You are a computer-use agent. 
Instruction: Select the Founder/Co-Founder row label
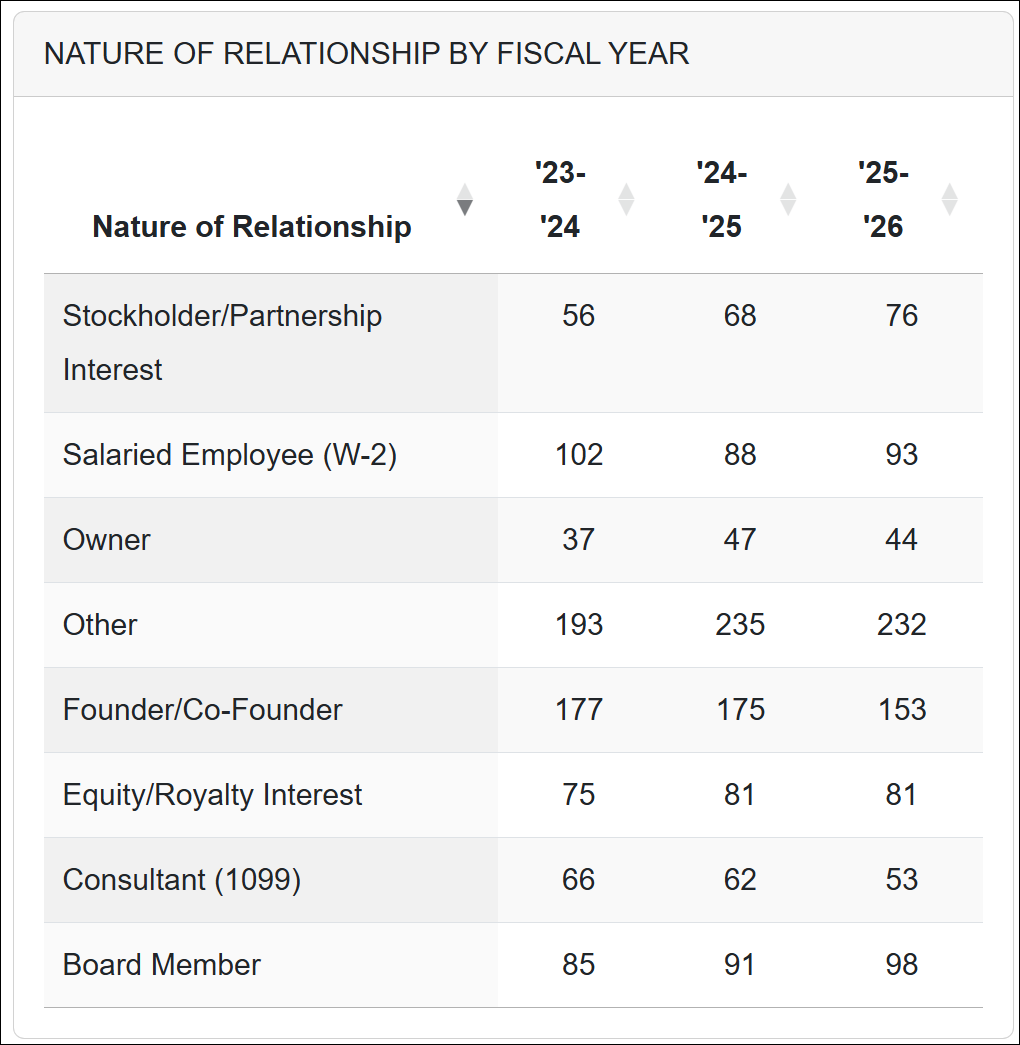(x=203, y=710)
